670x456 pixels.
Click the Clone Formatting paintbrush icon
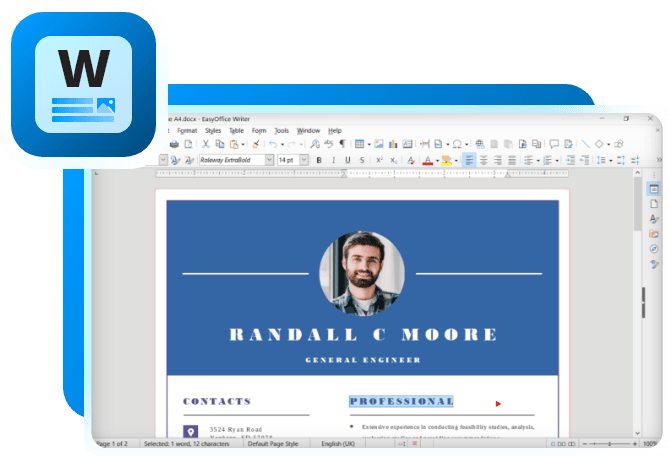point(256,145)
